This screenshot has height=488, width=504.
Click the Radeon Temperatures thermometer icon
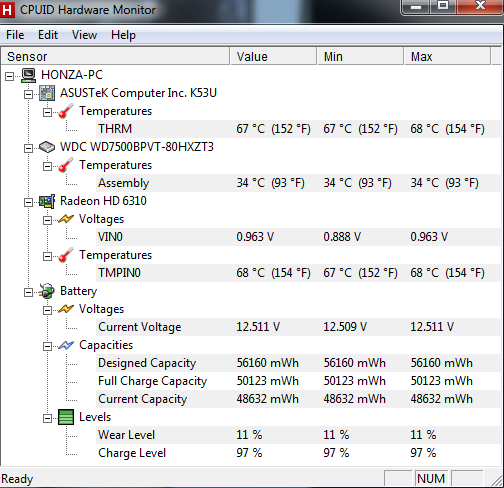pyautogui.click(x=66, y=255)
